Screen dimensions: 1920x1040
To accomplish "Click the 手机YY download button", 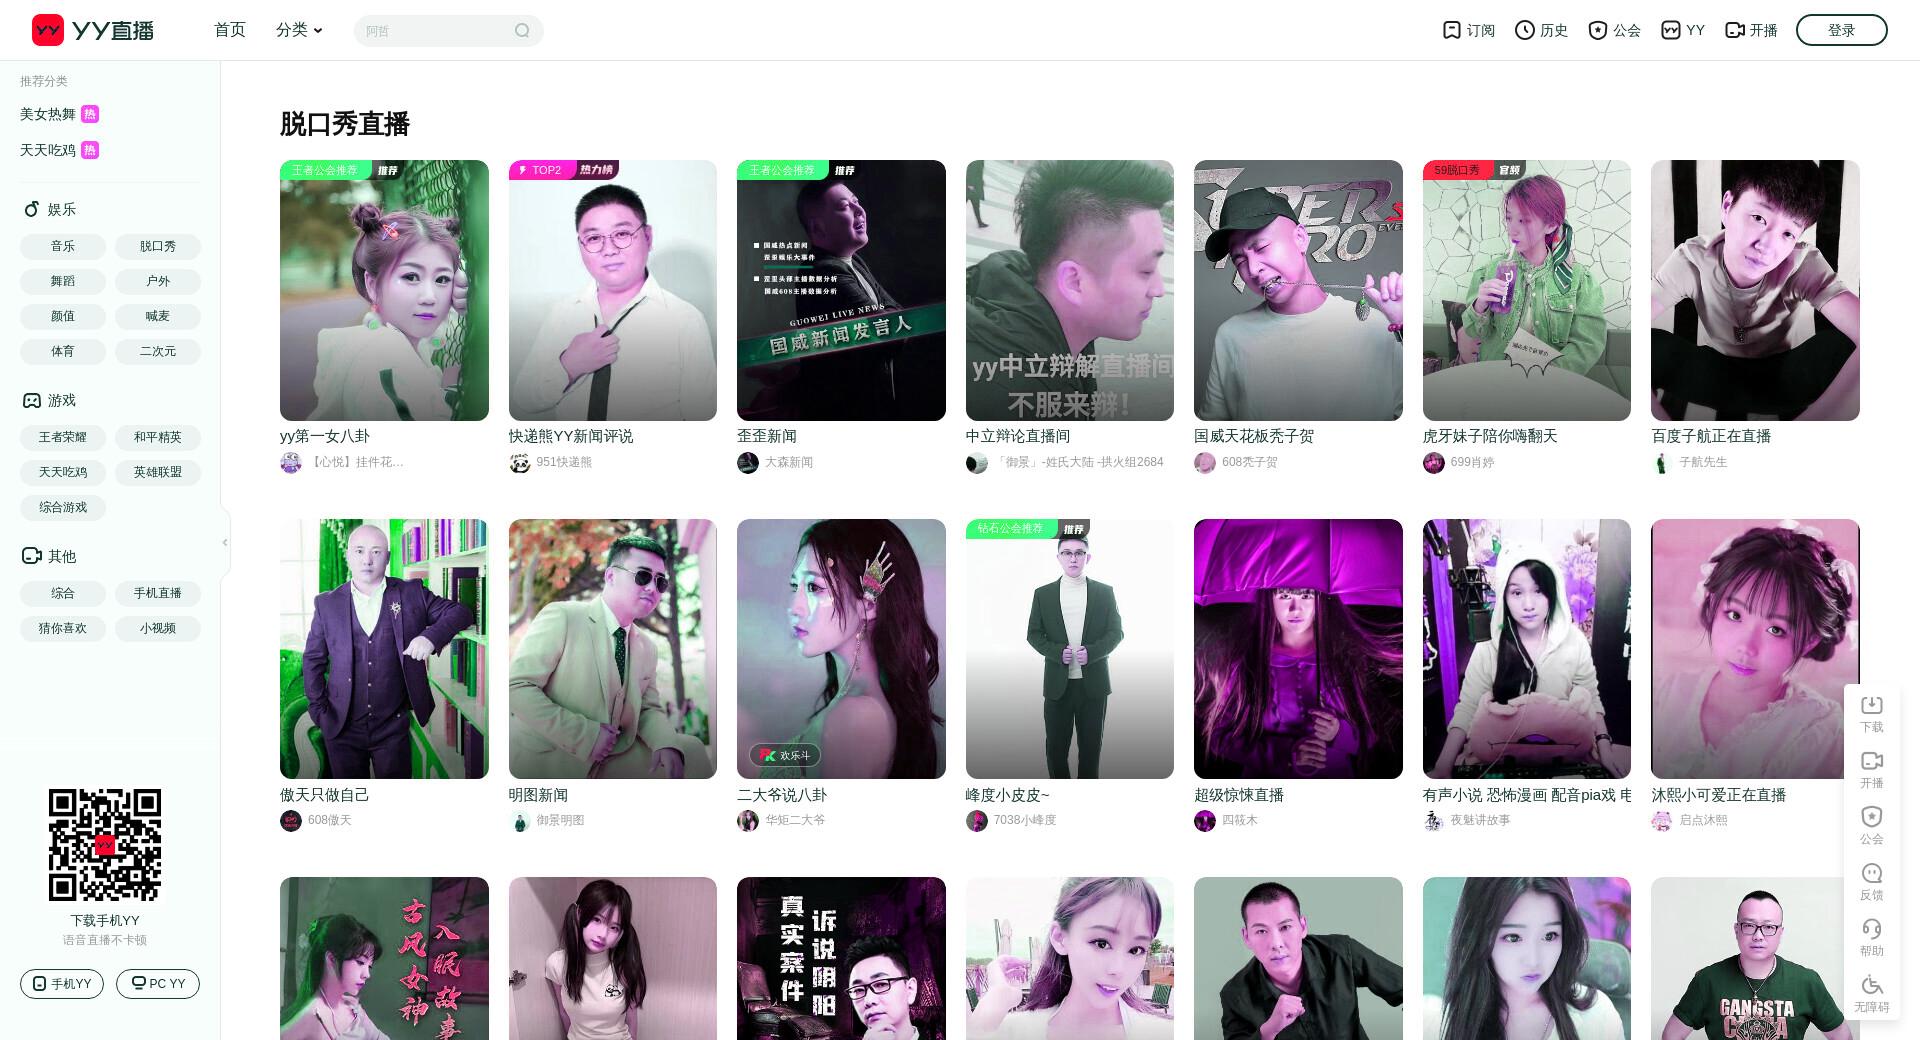I will pos(62,984).
